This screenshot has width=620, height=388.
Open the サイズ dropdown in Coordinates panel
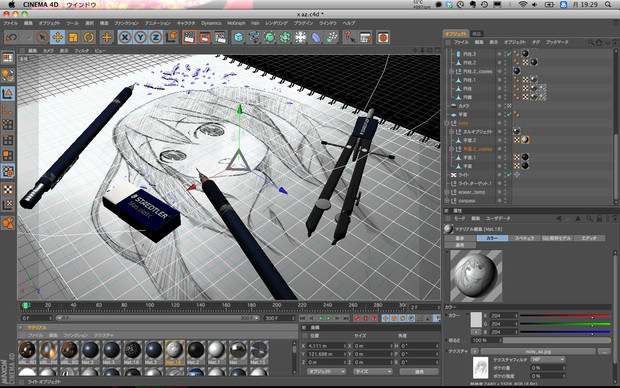(372, 371)
